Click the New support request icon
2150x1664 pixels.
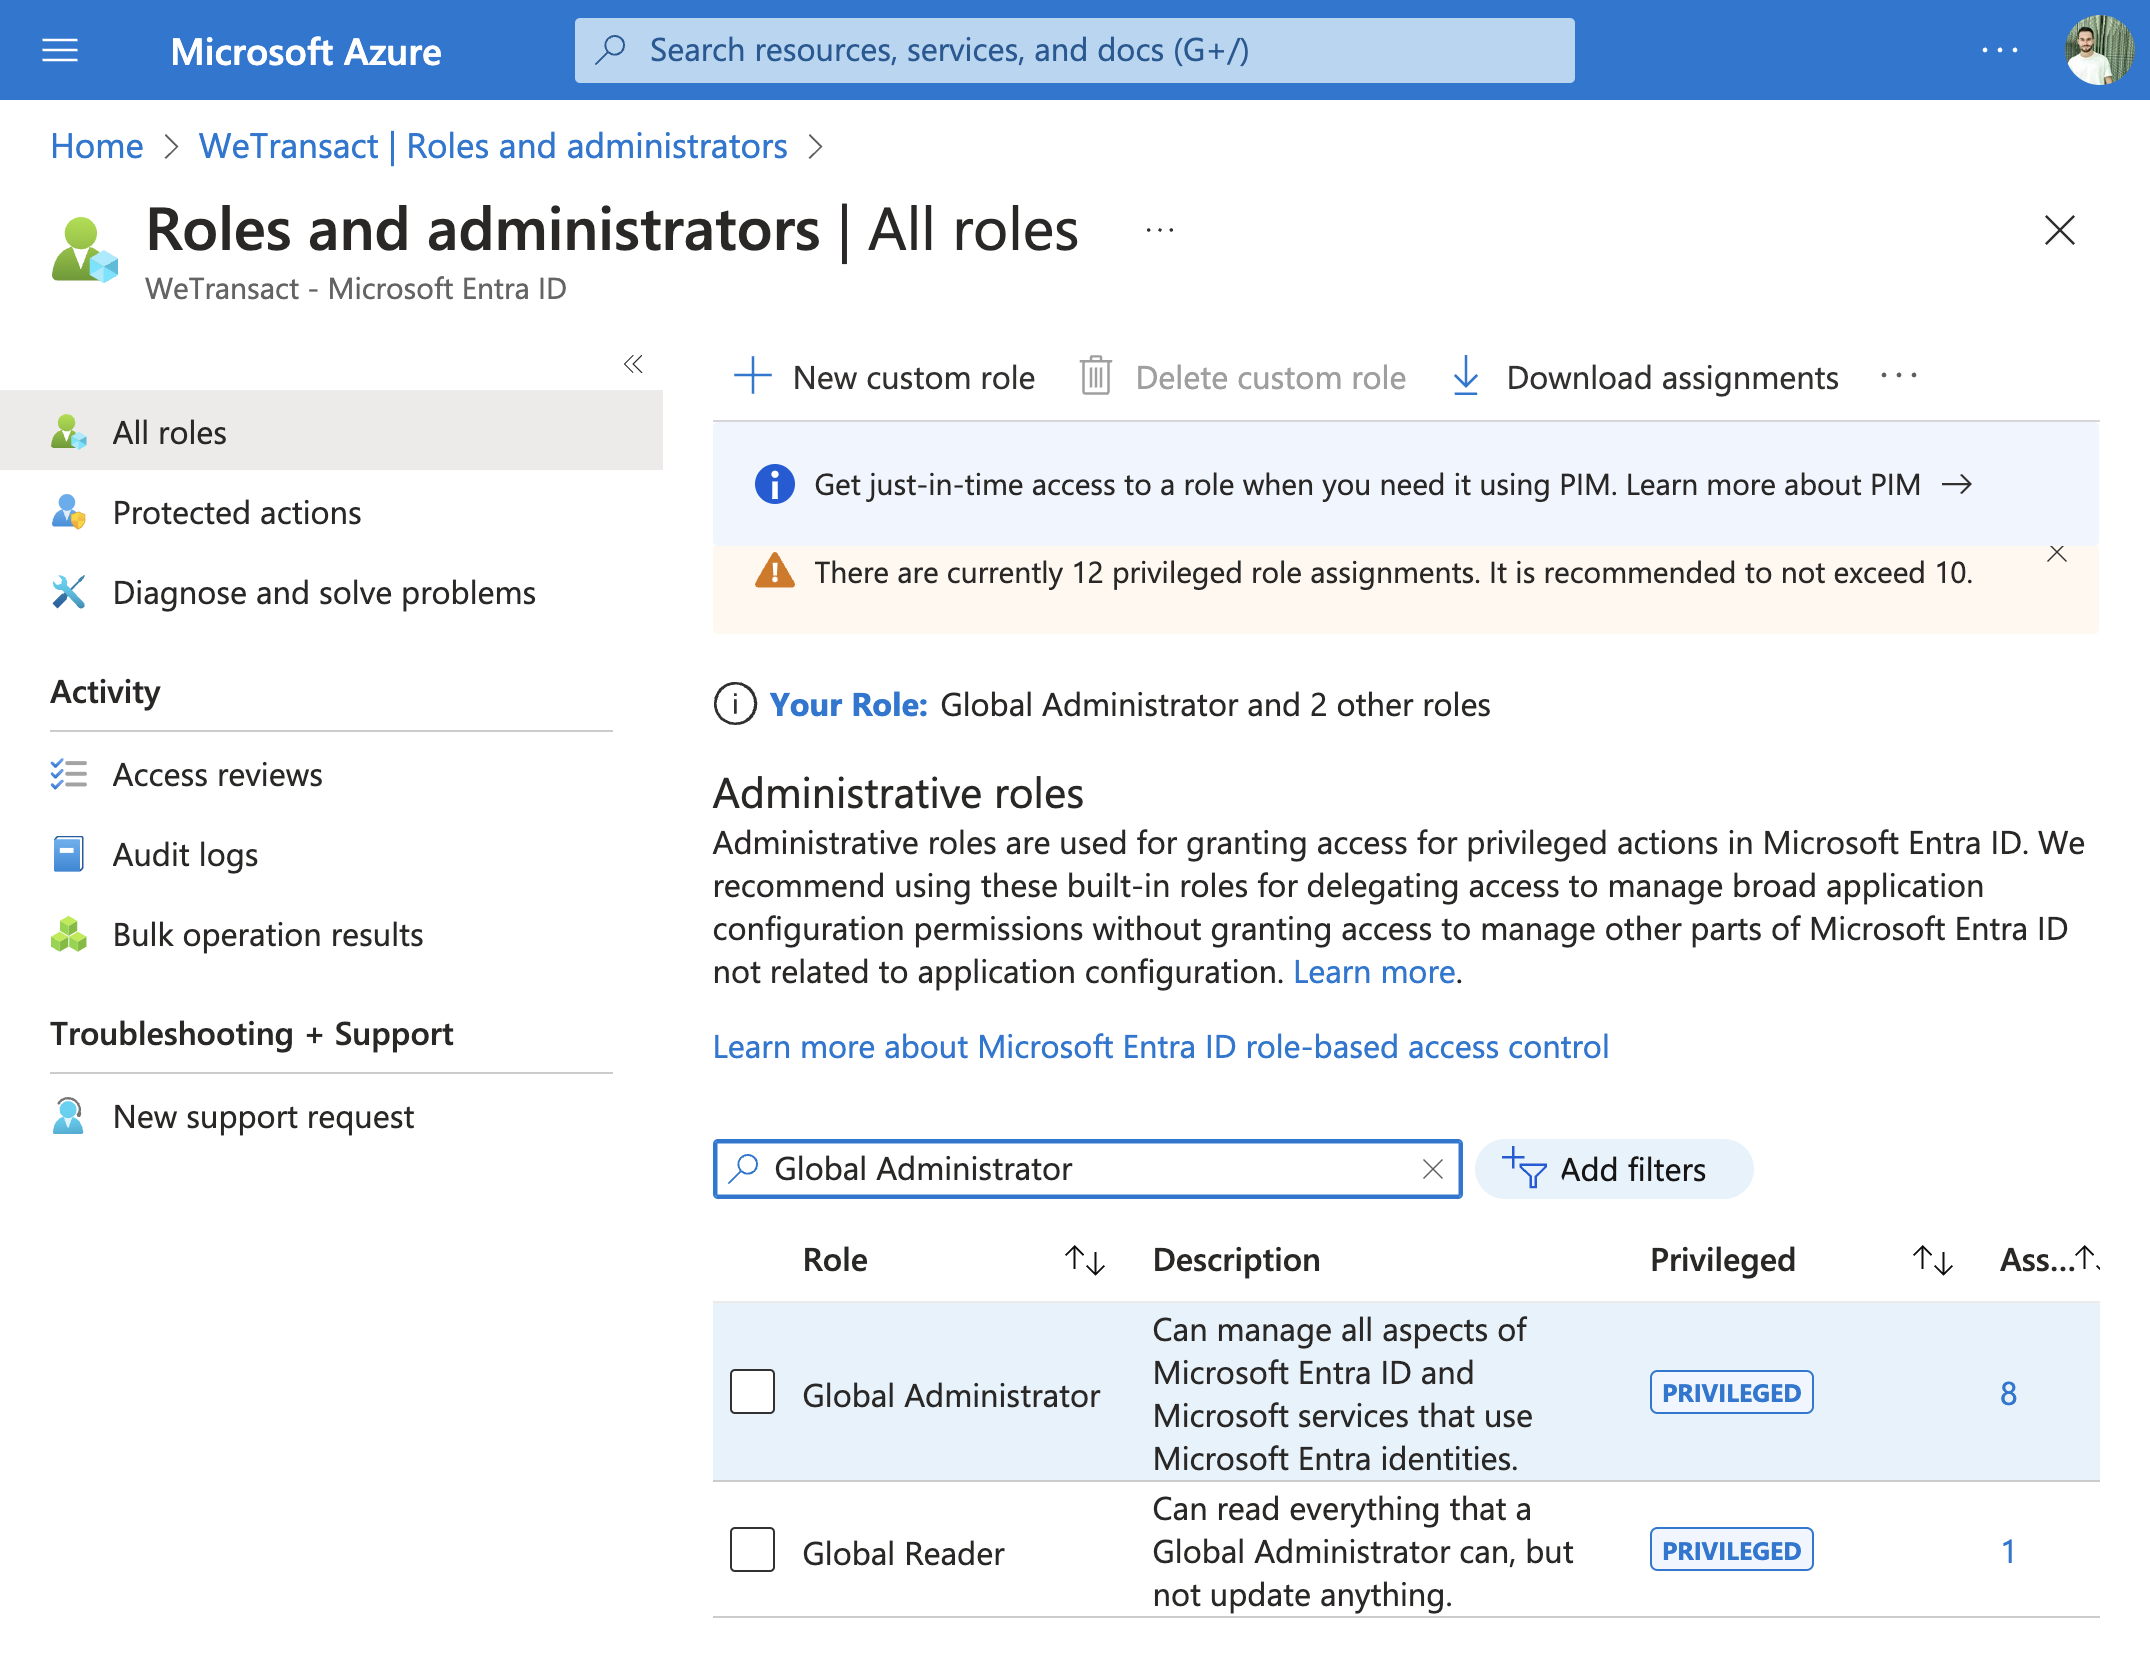pyautogui.click(x=68, y=1116)
